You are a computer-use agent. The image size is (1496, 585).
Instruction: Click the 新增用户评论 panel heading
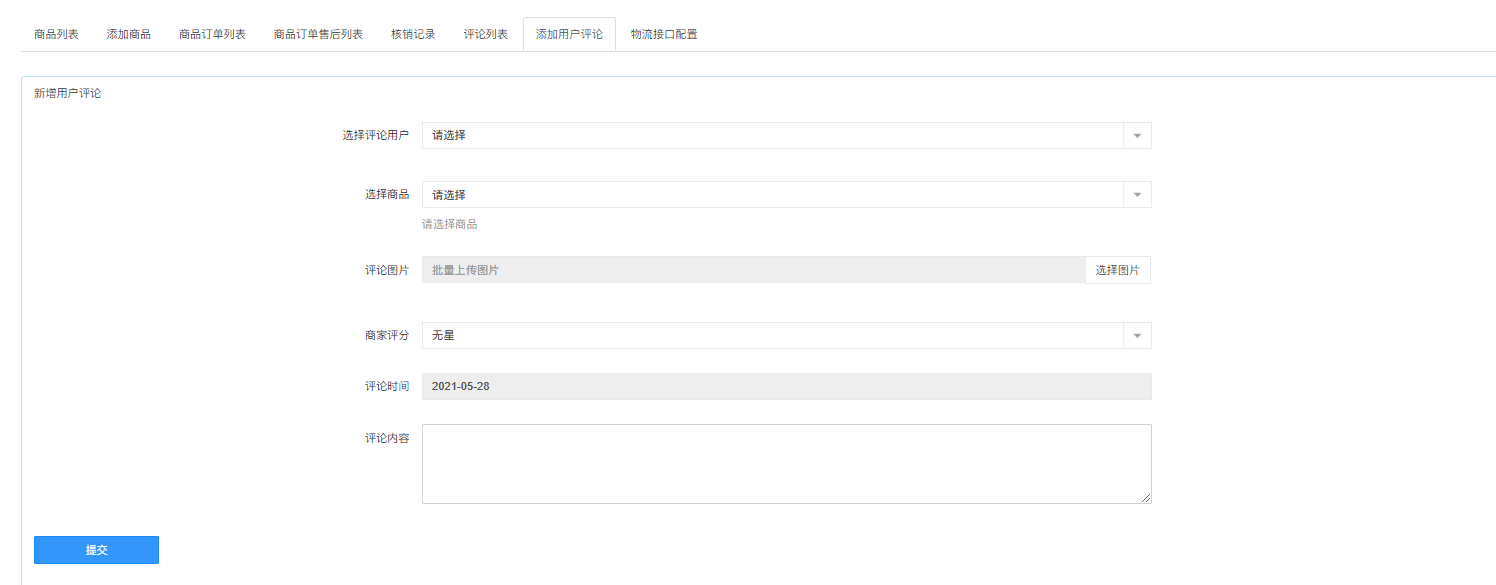pyautogui.click(x=67, y=93)
